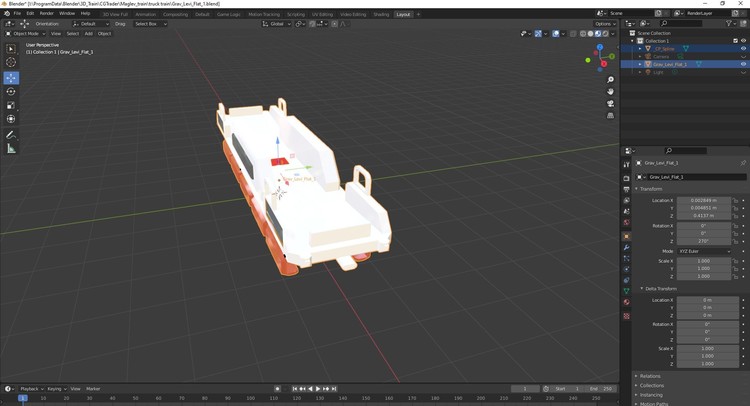Viewport: 750px width, 406px height.
Task: Open the Object Mode dropdown
Action: (26, 33)
